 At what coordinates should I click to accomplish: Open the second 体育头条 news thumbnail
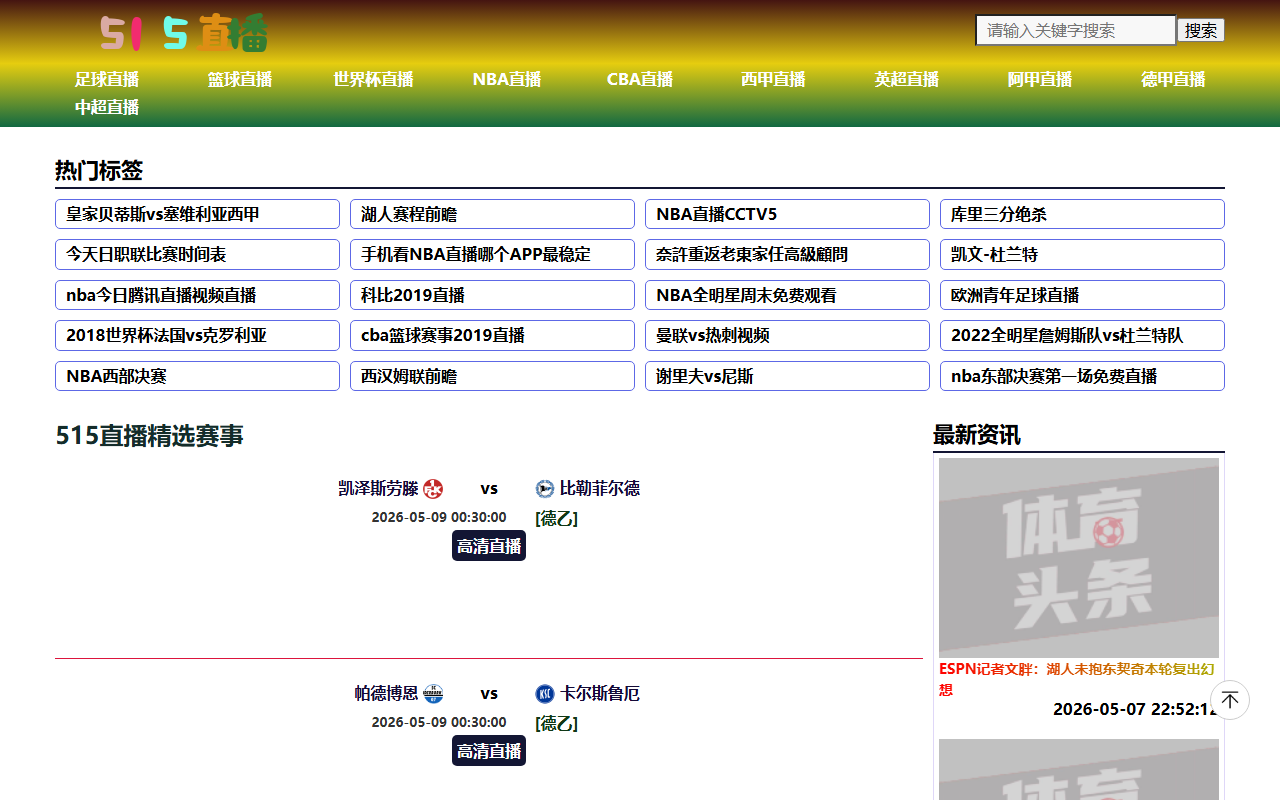point(1079,769)
